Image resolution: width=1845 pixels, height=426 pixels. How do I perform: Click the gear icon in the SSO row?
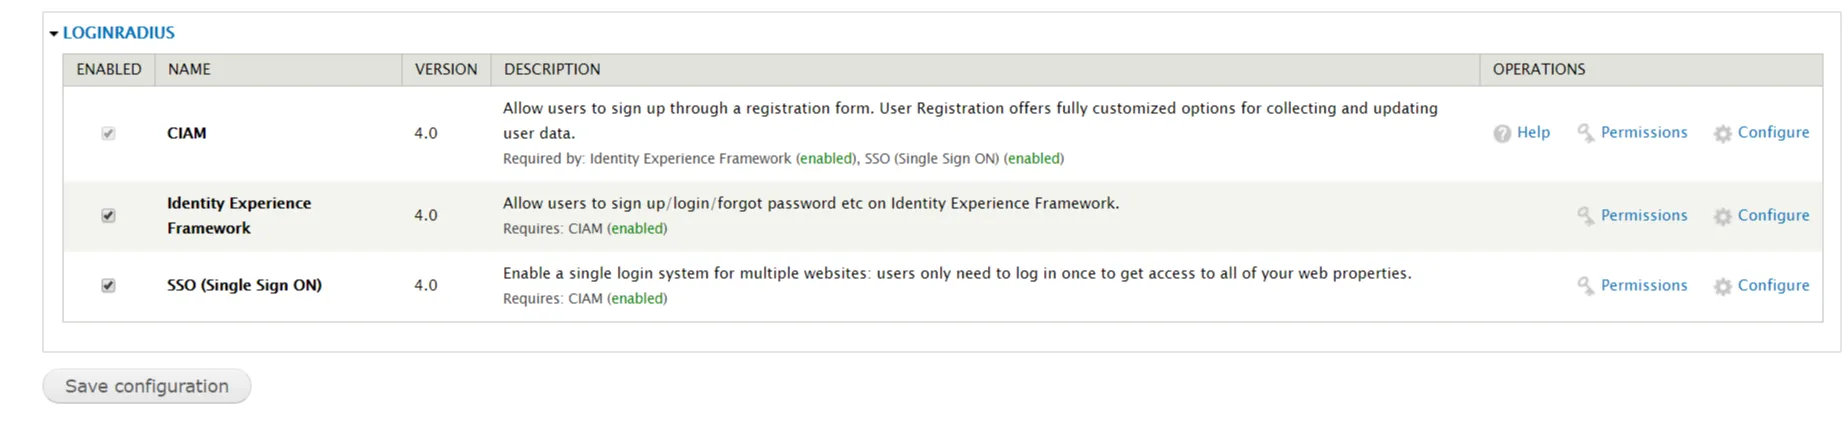tap(1722, 287)
